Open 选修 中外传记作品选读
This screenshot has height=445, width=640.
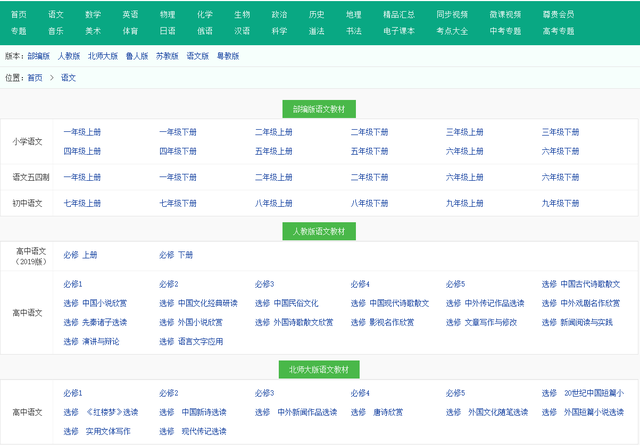[x=485, y=303]
